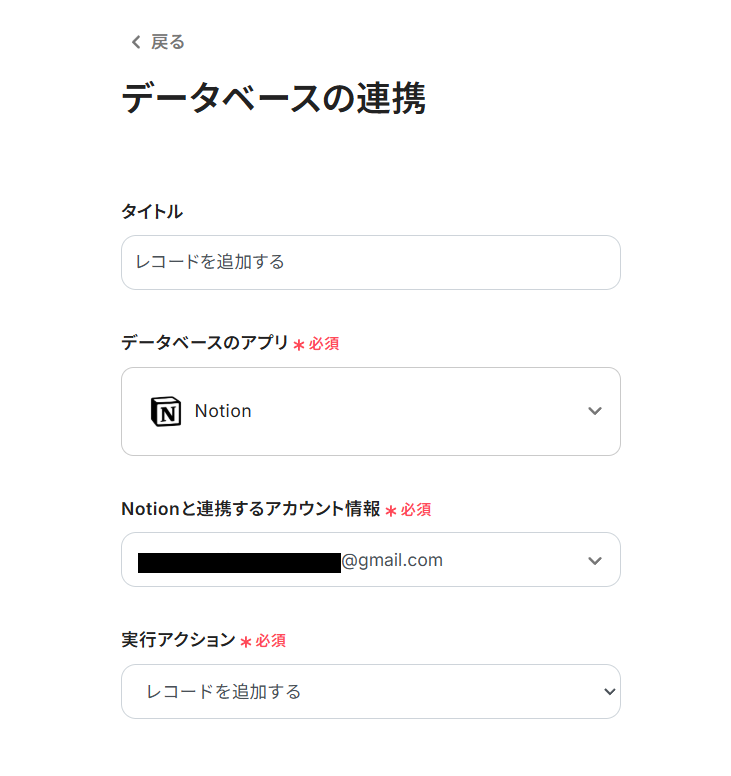Click the タイトル field label

click(x=151, y=211)
